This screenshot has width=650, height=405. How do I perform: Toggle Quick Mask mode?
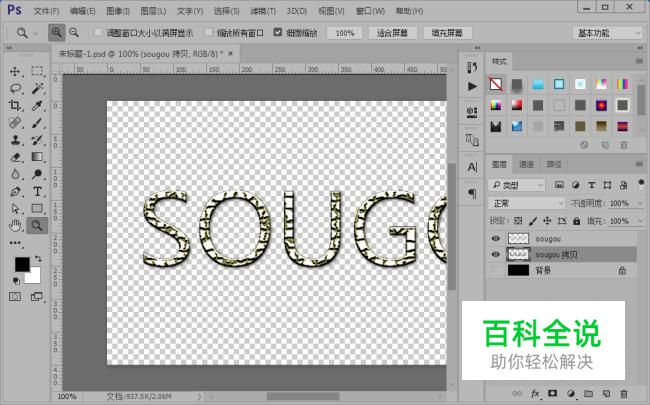[15, 296]
